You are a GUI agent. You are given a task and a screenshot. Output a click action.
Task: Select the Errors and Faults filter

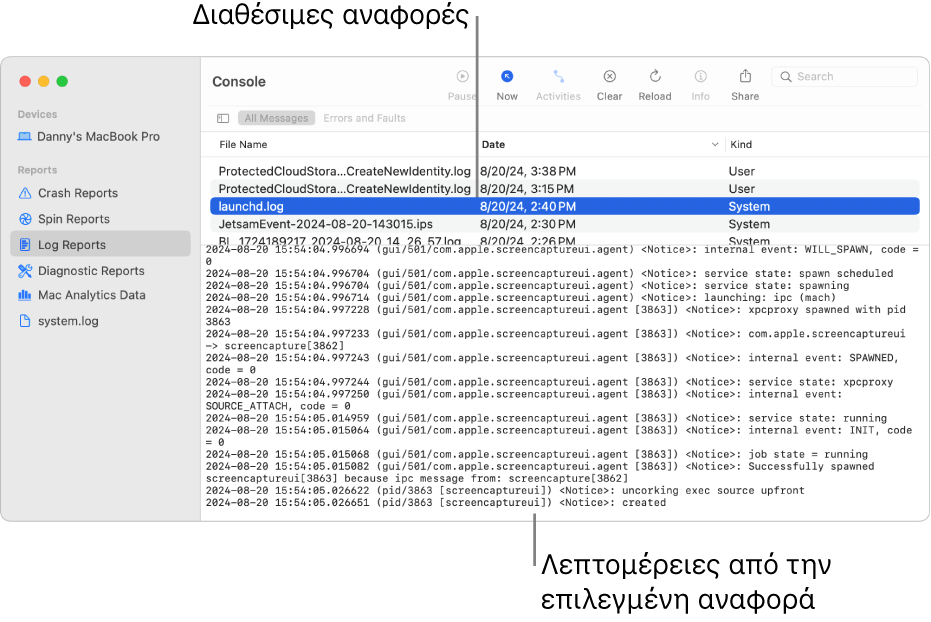[x=365, y=118]
